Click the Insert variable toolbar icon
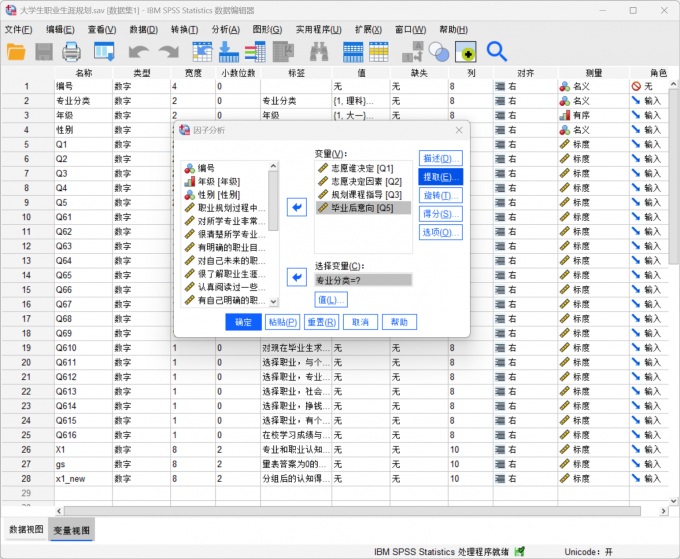680x559 pixels. 379,52
